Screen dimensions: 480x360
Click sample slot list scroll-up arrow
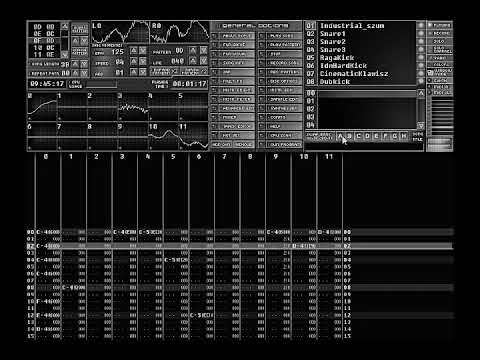[x=421, y=93]
